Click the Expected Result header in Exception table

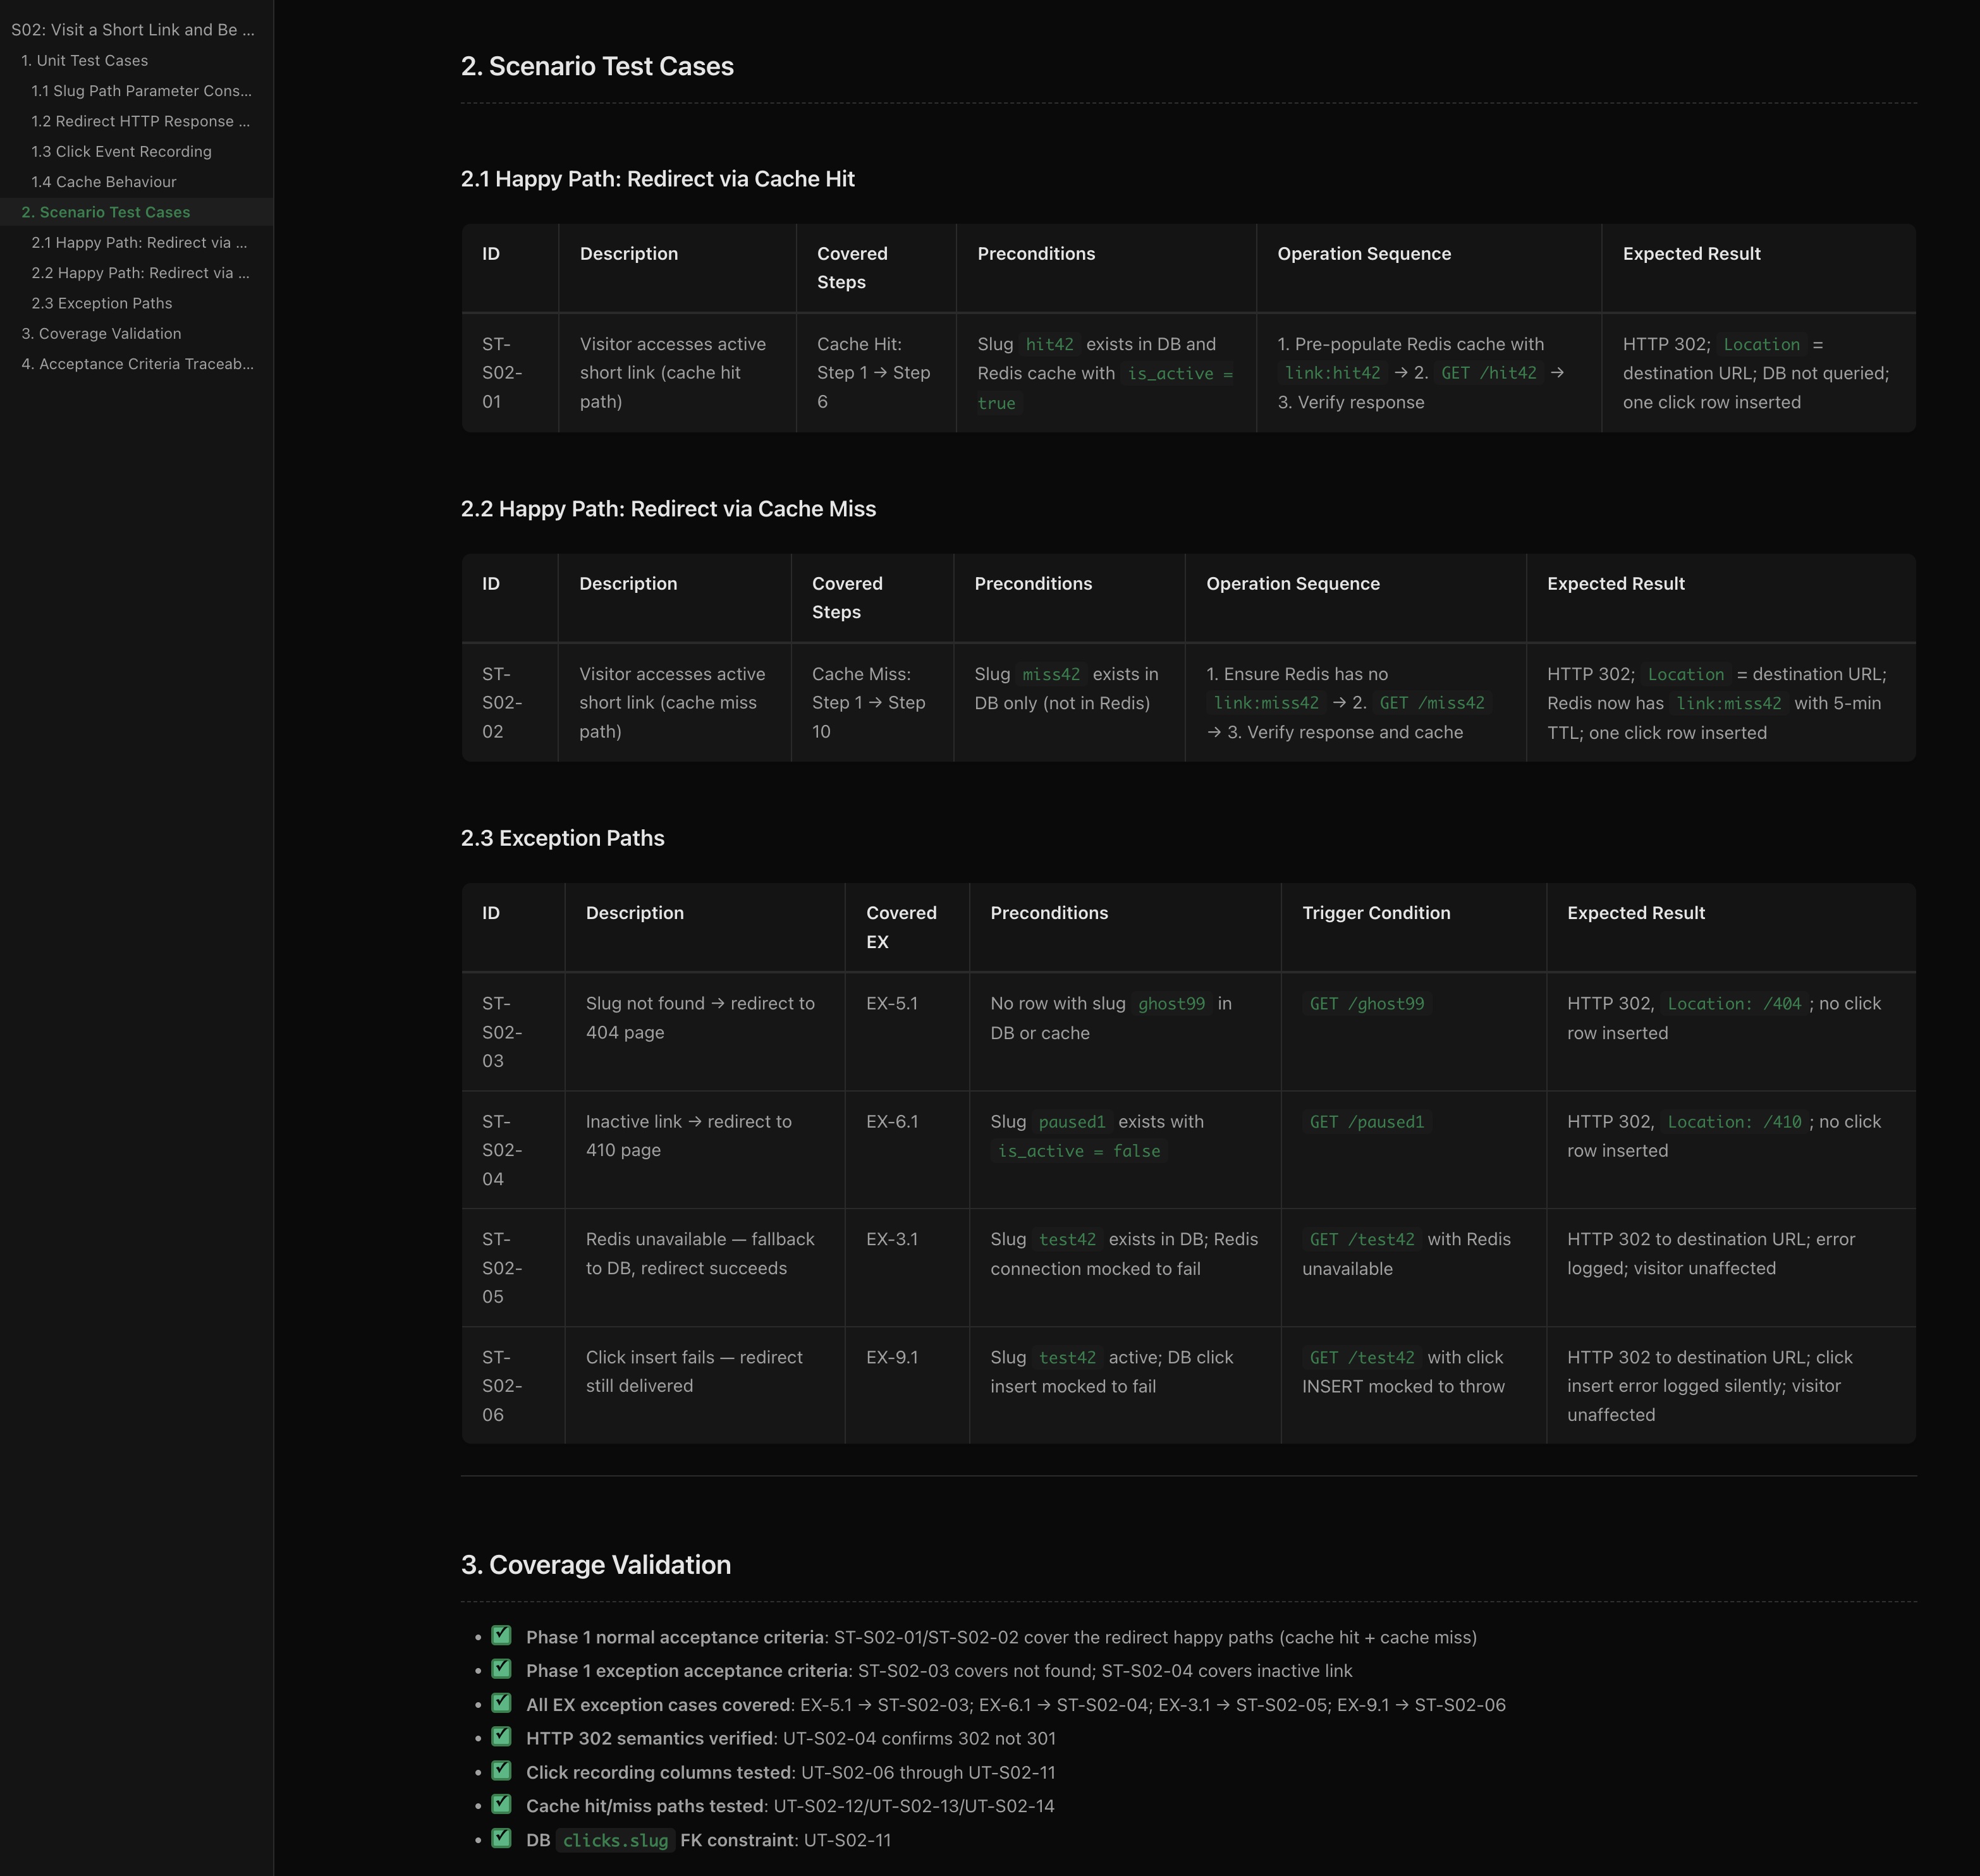tap(1635, 913)
